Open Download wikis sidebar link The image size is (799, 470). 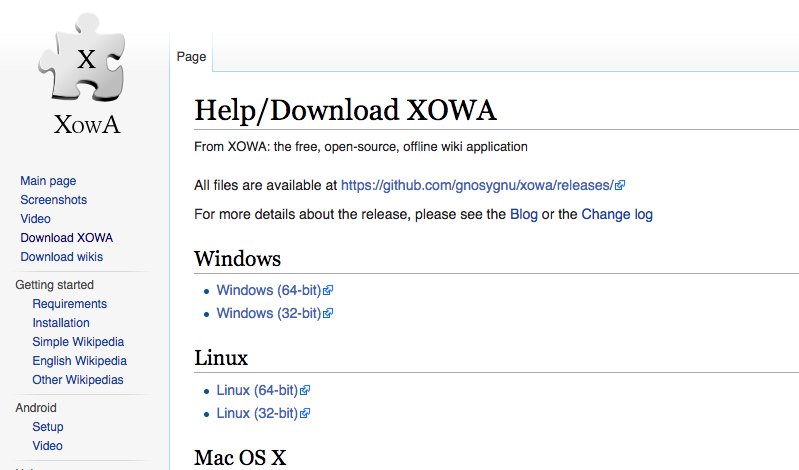coord(62,256)
